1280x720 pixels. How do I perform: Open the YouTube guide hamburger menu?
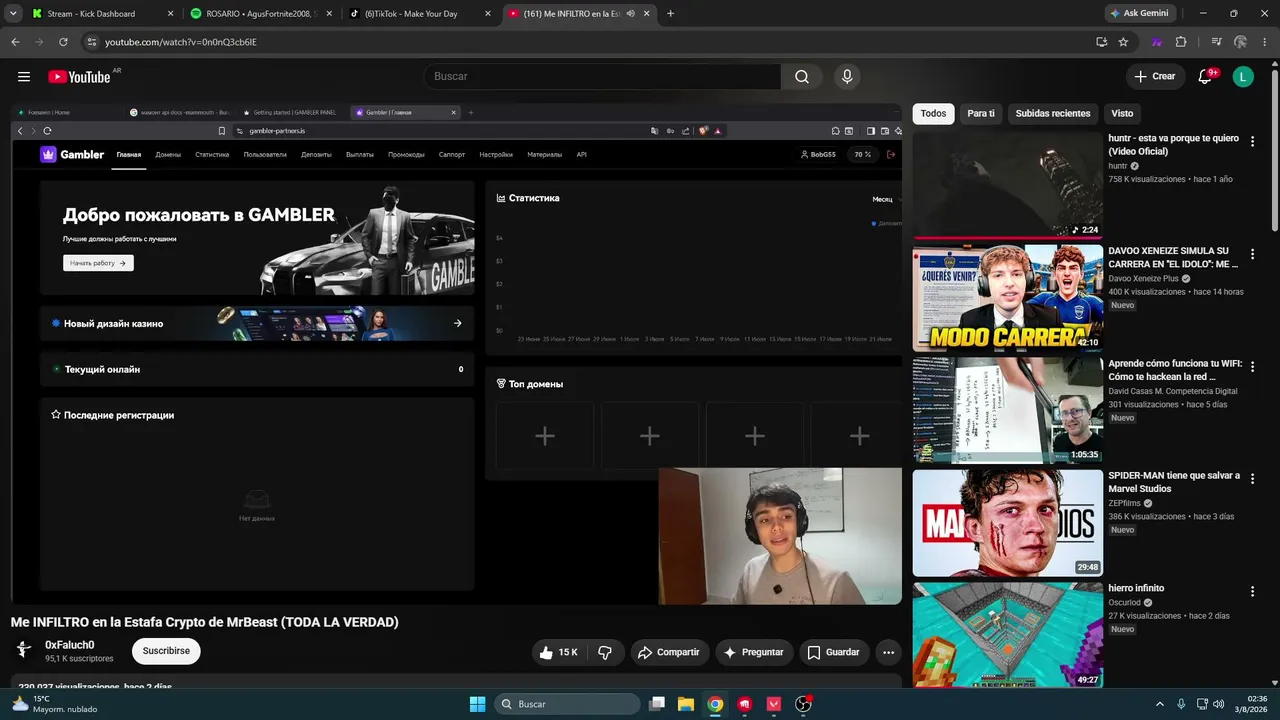click(24, 77)
